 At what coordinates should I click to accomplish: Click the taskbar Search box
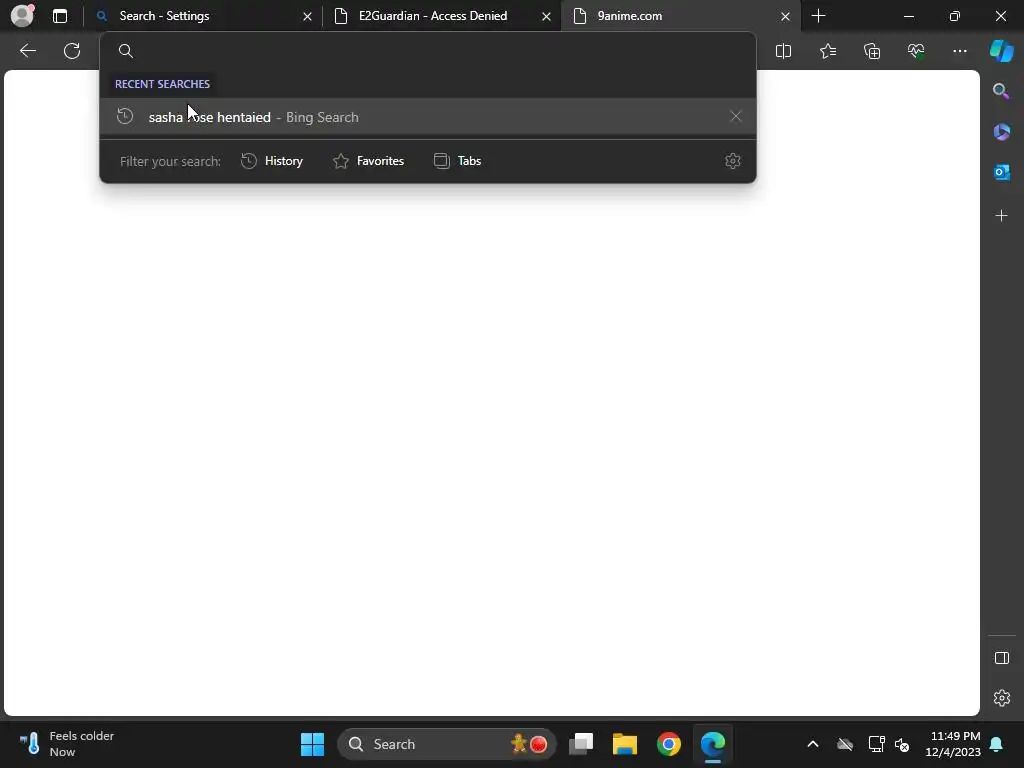447,744
